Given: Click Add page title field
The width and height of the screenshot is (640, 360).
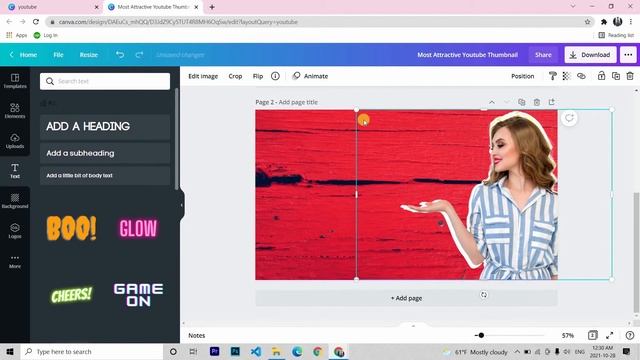Looking at the screenshot, I should (298, 102).
